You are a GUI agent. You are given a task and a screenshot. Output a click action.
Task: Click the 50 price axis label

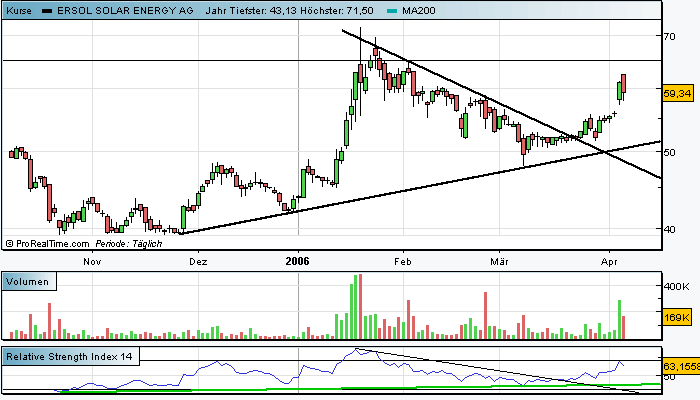click(670, 152)
